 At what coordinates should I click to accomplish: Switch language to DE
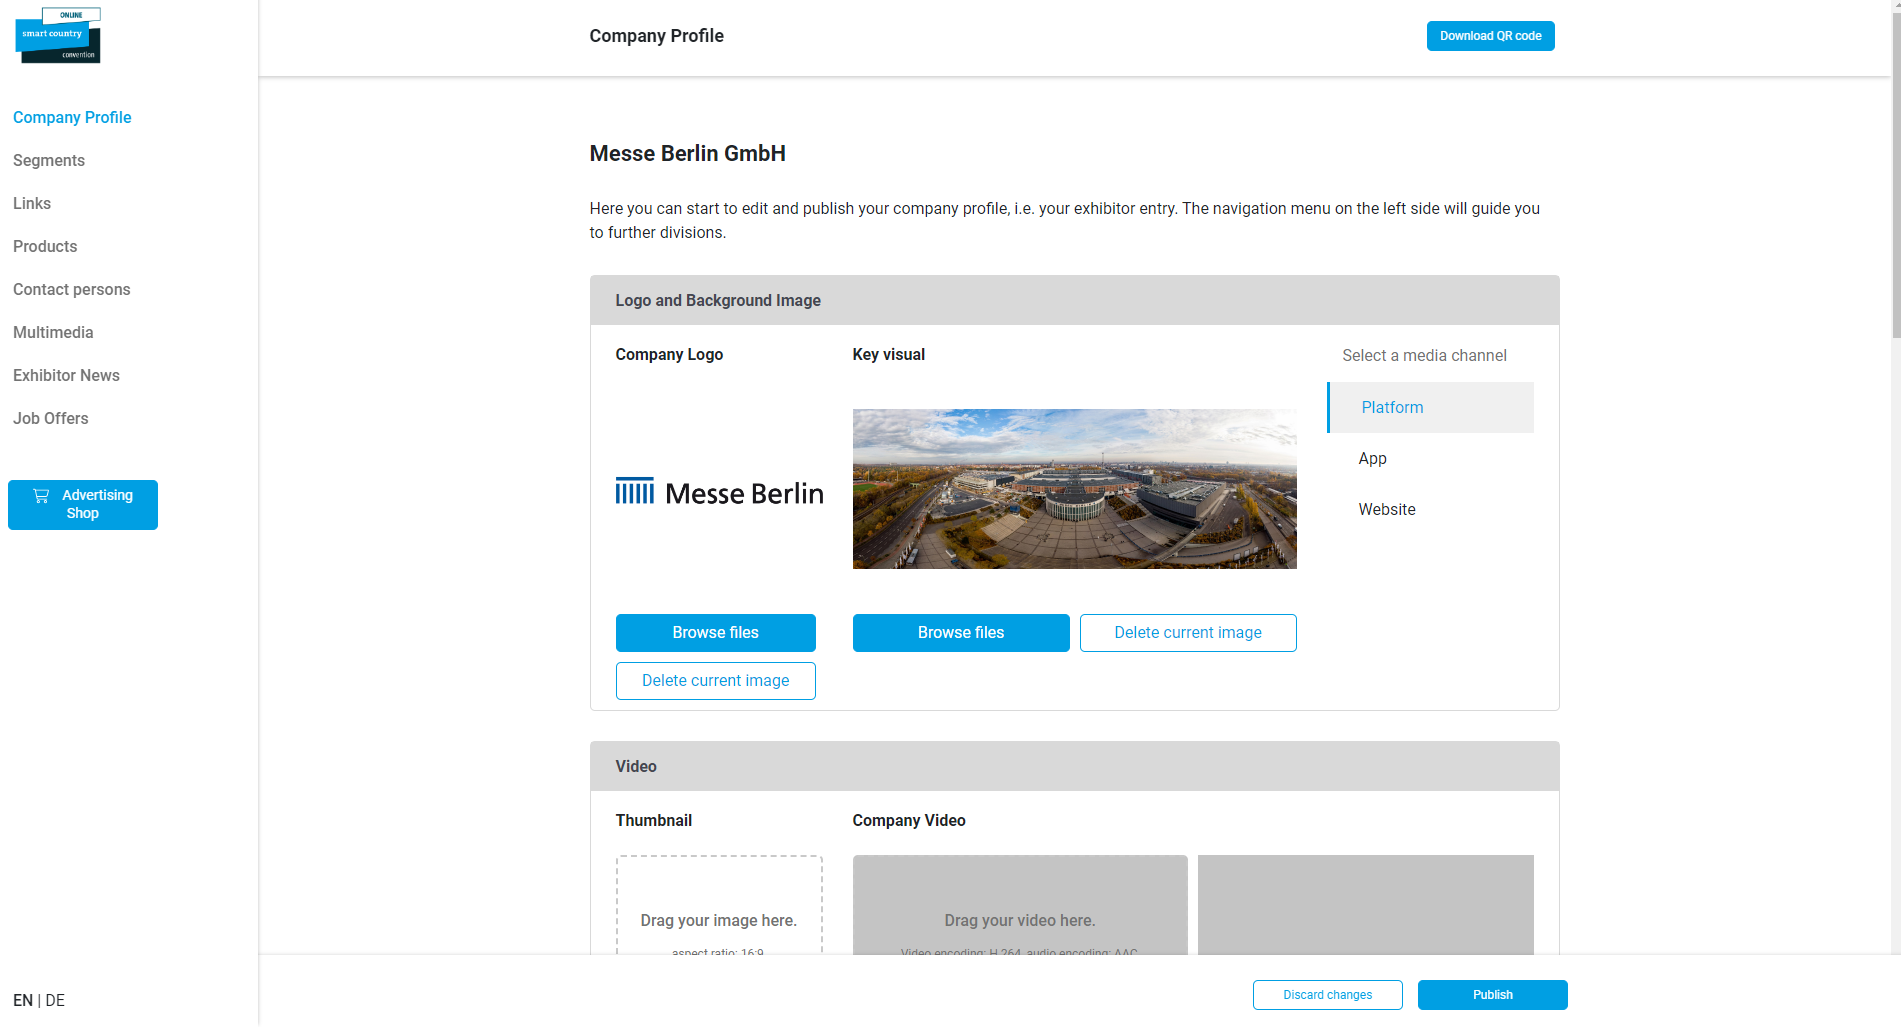(55, 1000)
